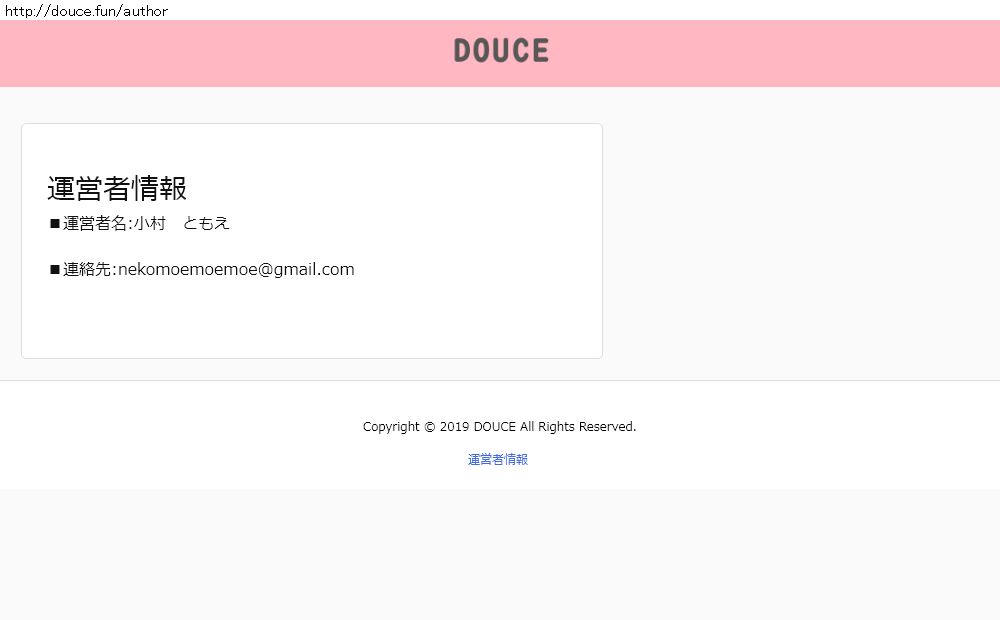
Task: Open the 運営者情報 footer link
Action: click(x=497, y=459)
